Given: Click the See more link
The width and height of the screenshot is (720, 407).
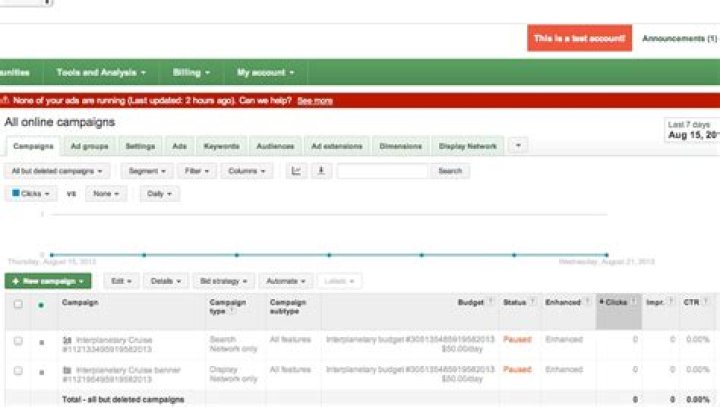Looking at the screenshot, I should (x=315, y=101).
